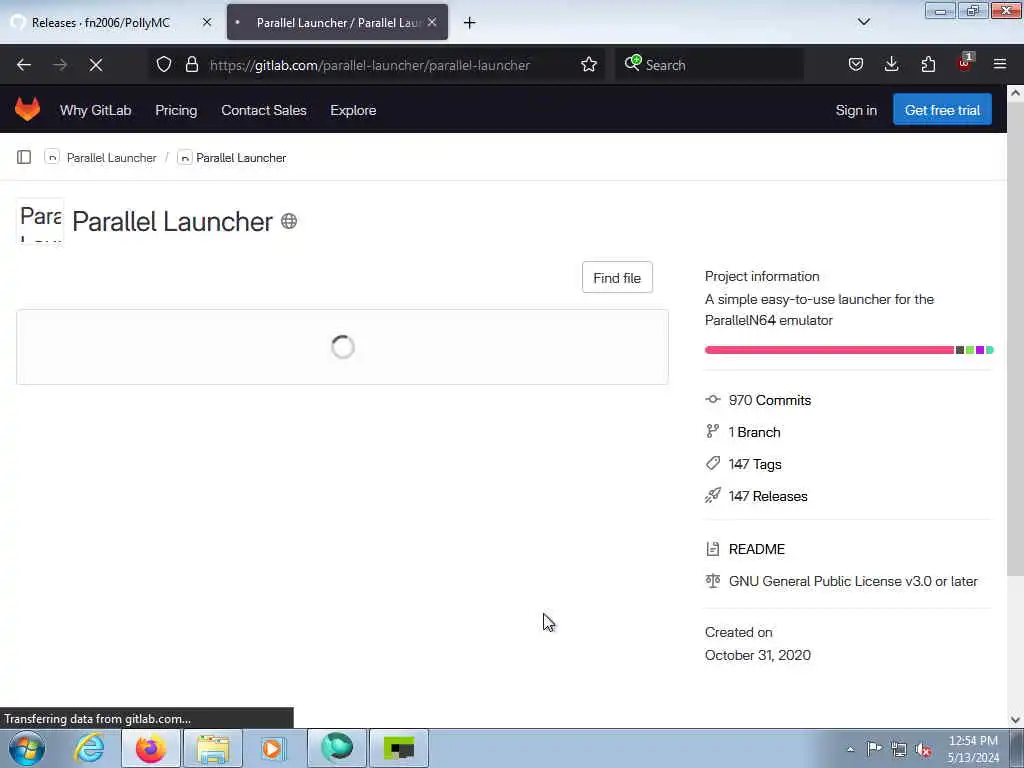Click the Parallel Launcher project avatar

40,221
